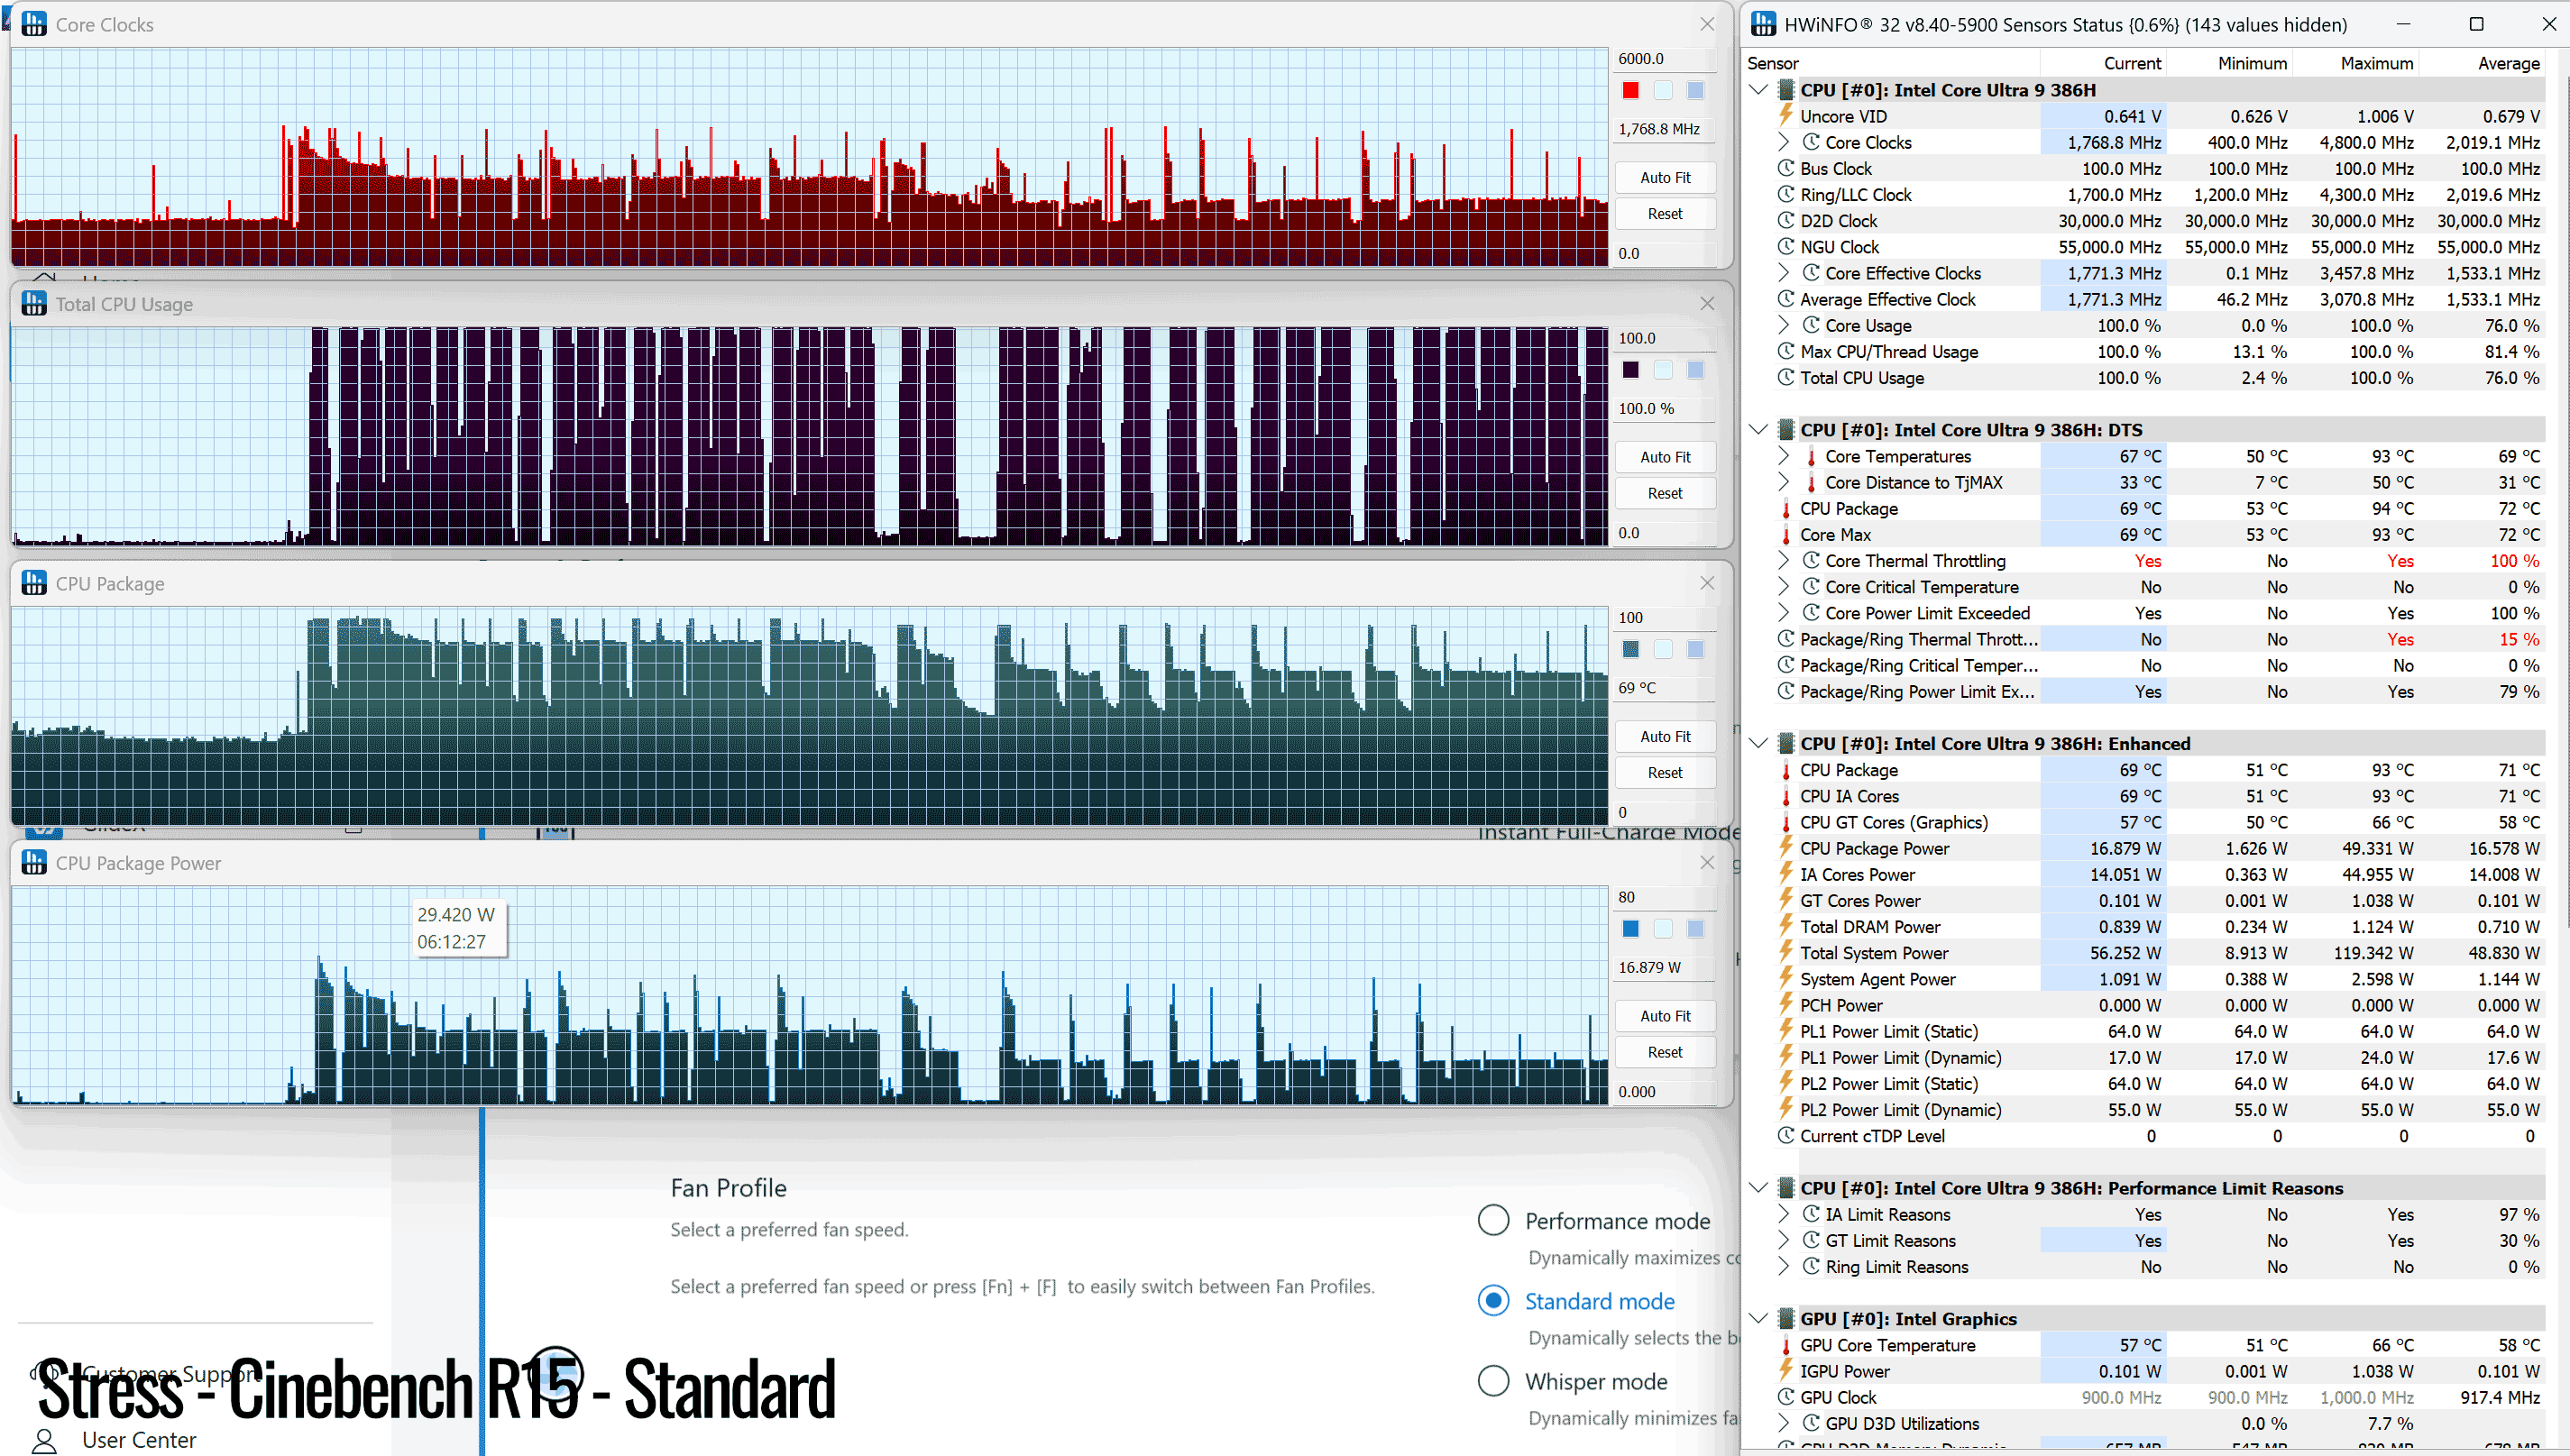Click the clock icon beside Current cTDP Level
The image size is (2570, 1456).
(1786, 1136)
